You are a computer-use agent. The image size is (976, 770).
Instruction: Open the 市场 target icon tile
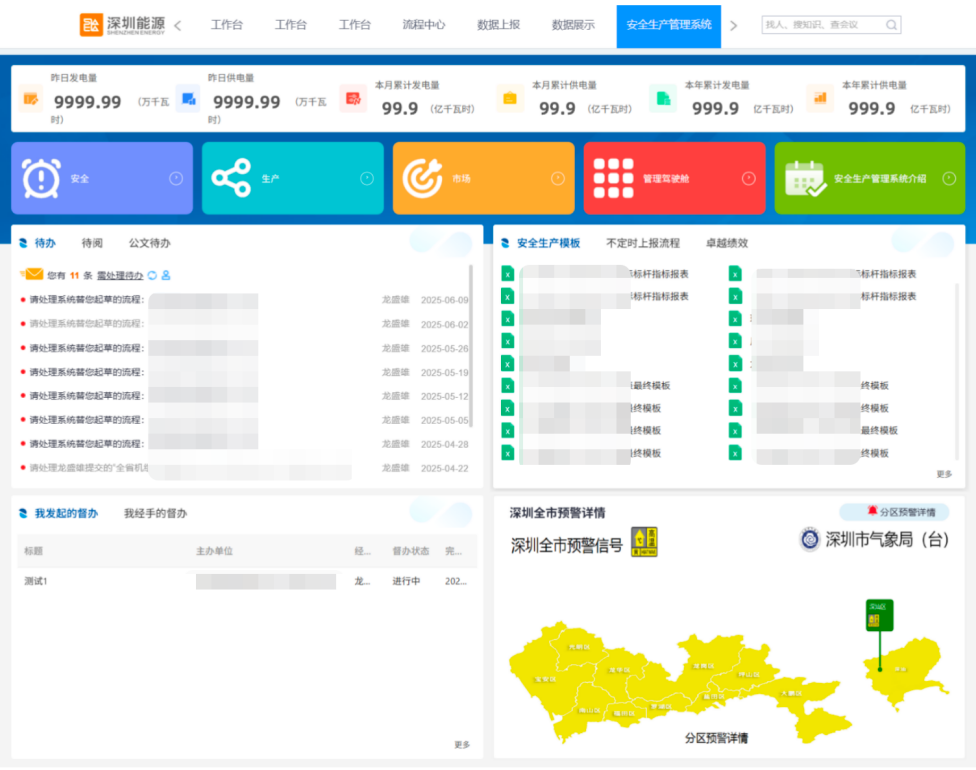(x=422, y=178)
